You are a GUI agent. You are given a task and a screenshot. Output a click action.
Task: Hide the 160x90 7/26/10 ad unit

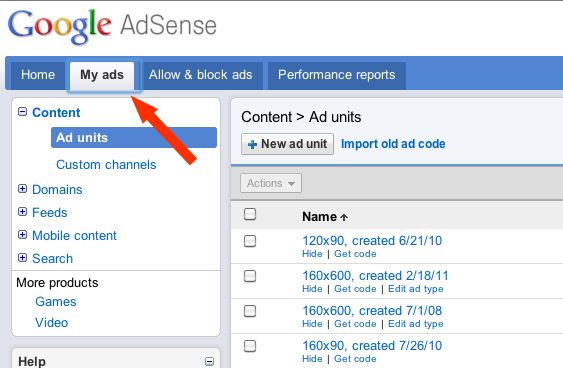click(x=312, y=359)
